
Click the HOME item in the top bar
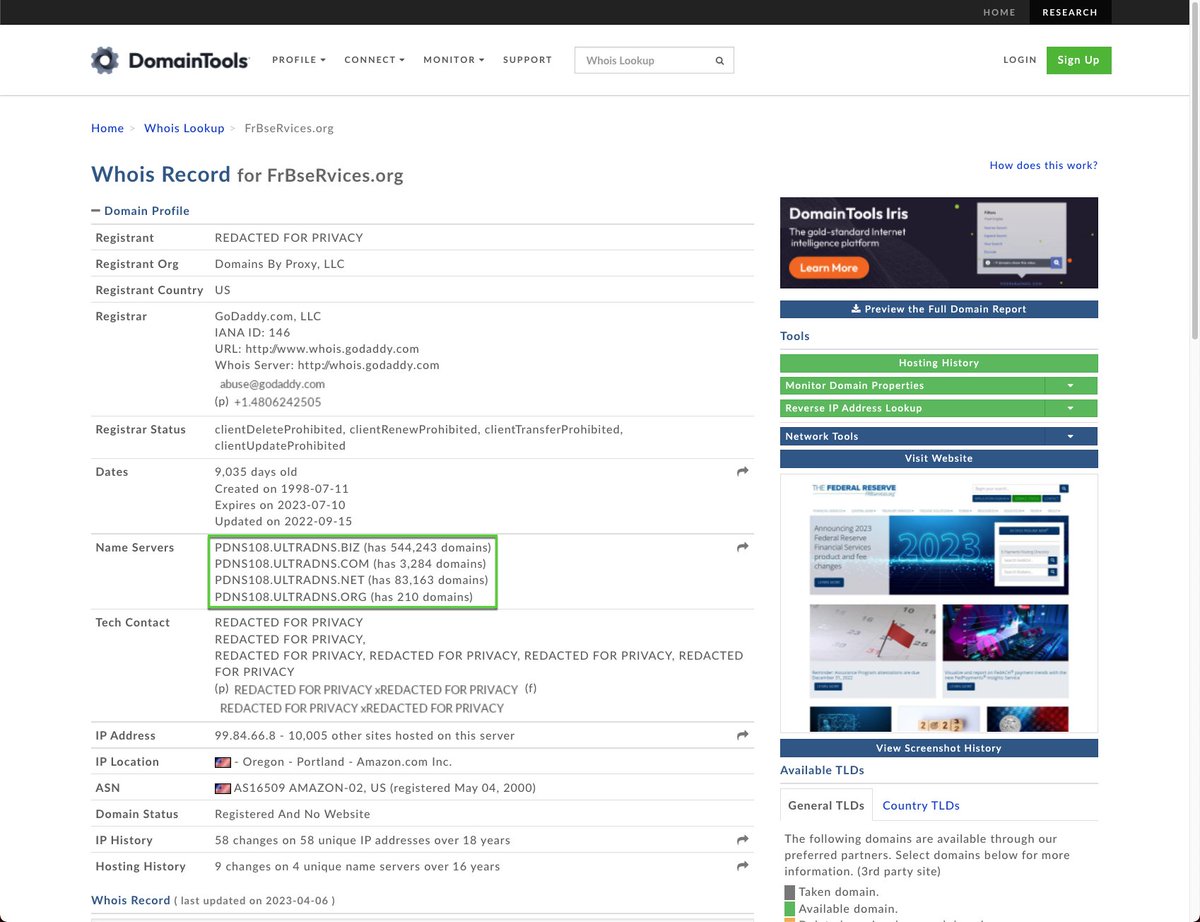coord(999,12)
